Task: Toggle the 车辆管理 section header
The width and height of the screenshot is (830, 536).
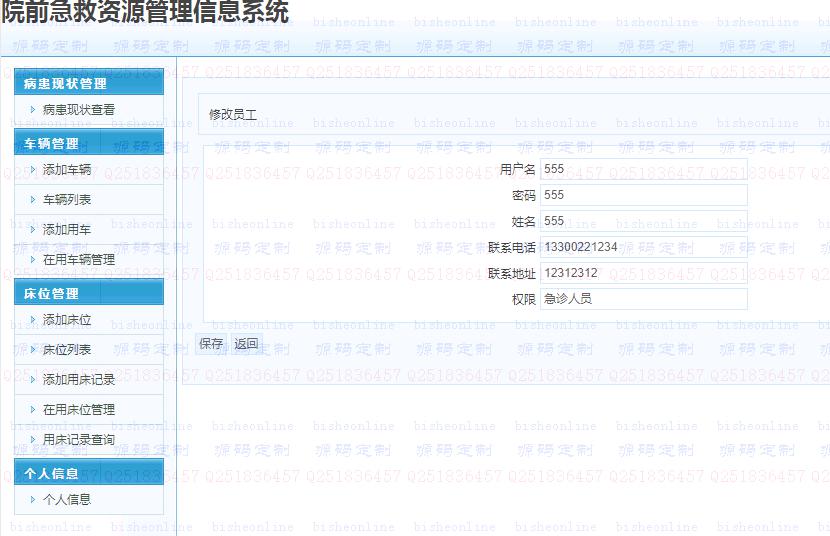Action: pos(89,143)
